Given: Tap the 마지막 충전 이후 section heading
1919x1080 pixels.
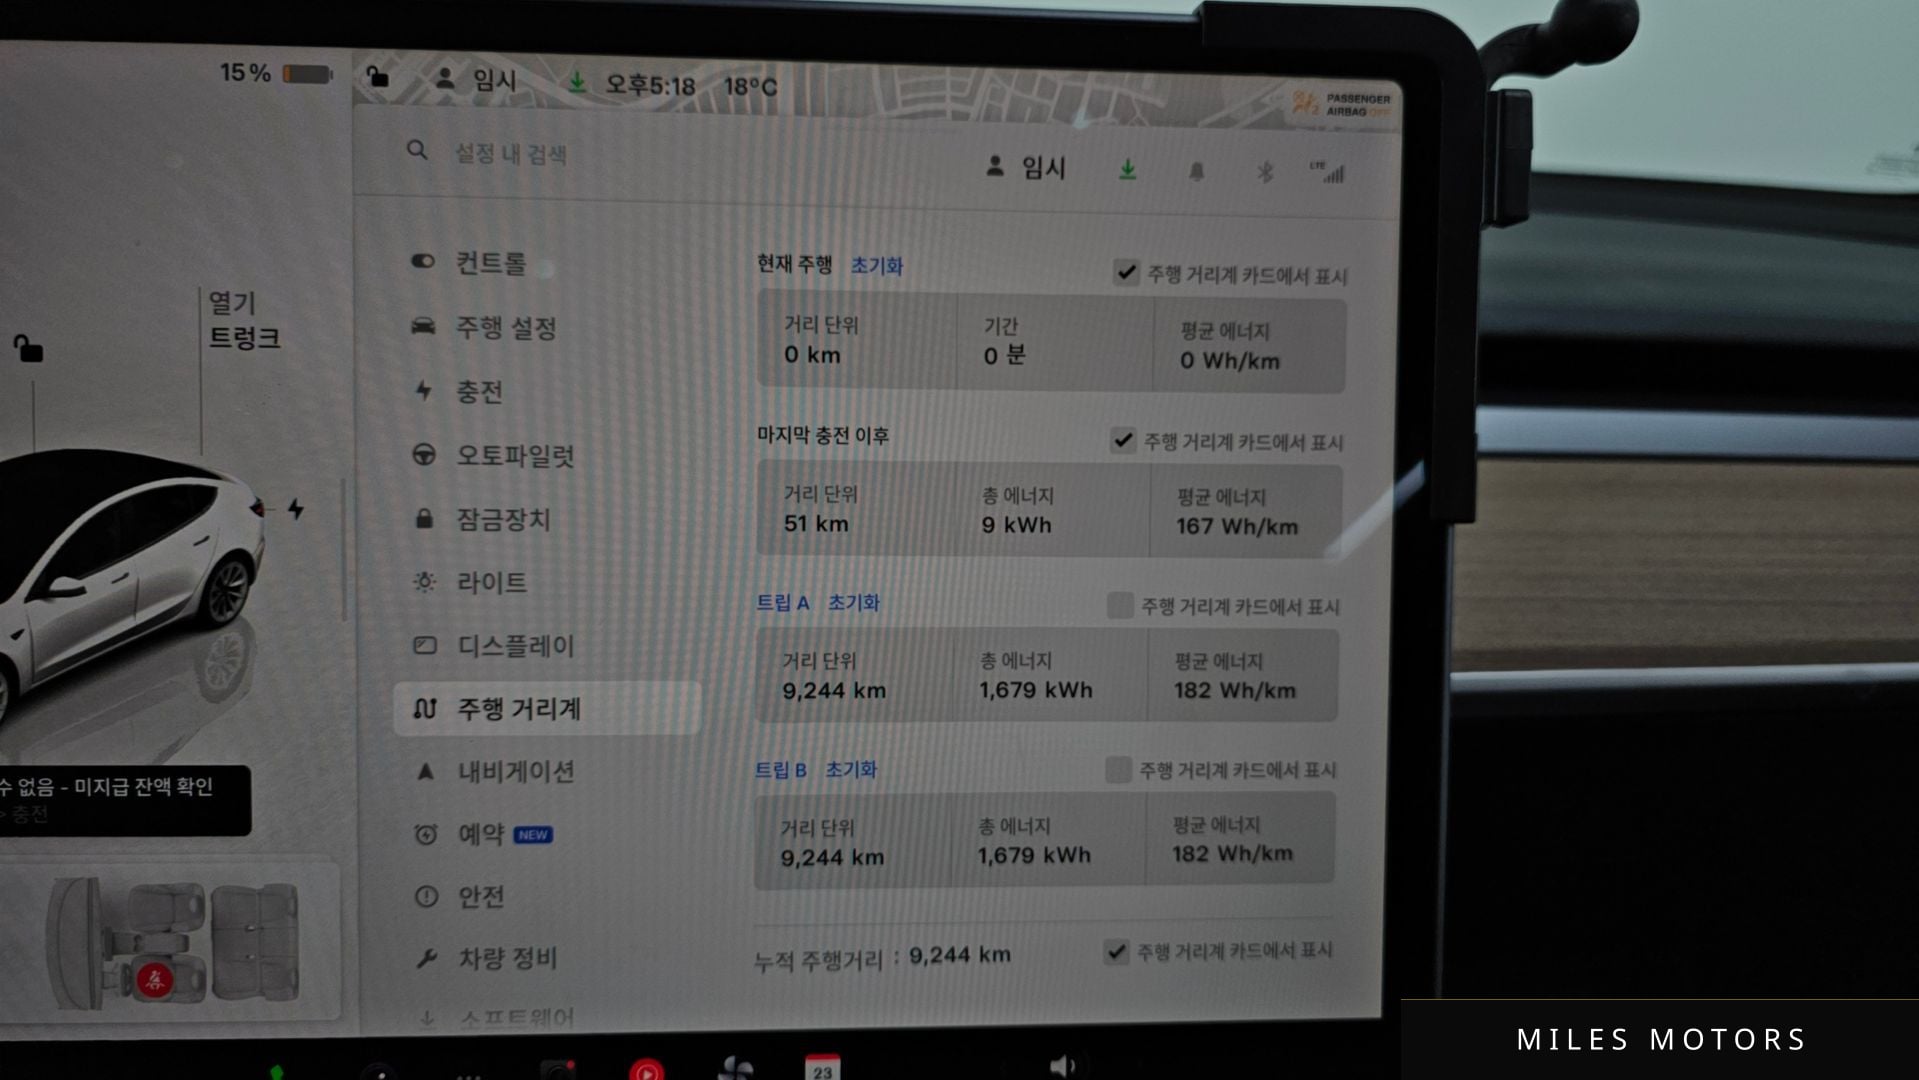Looking at the screenshot, I should click(x=822, y=435).
